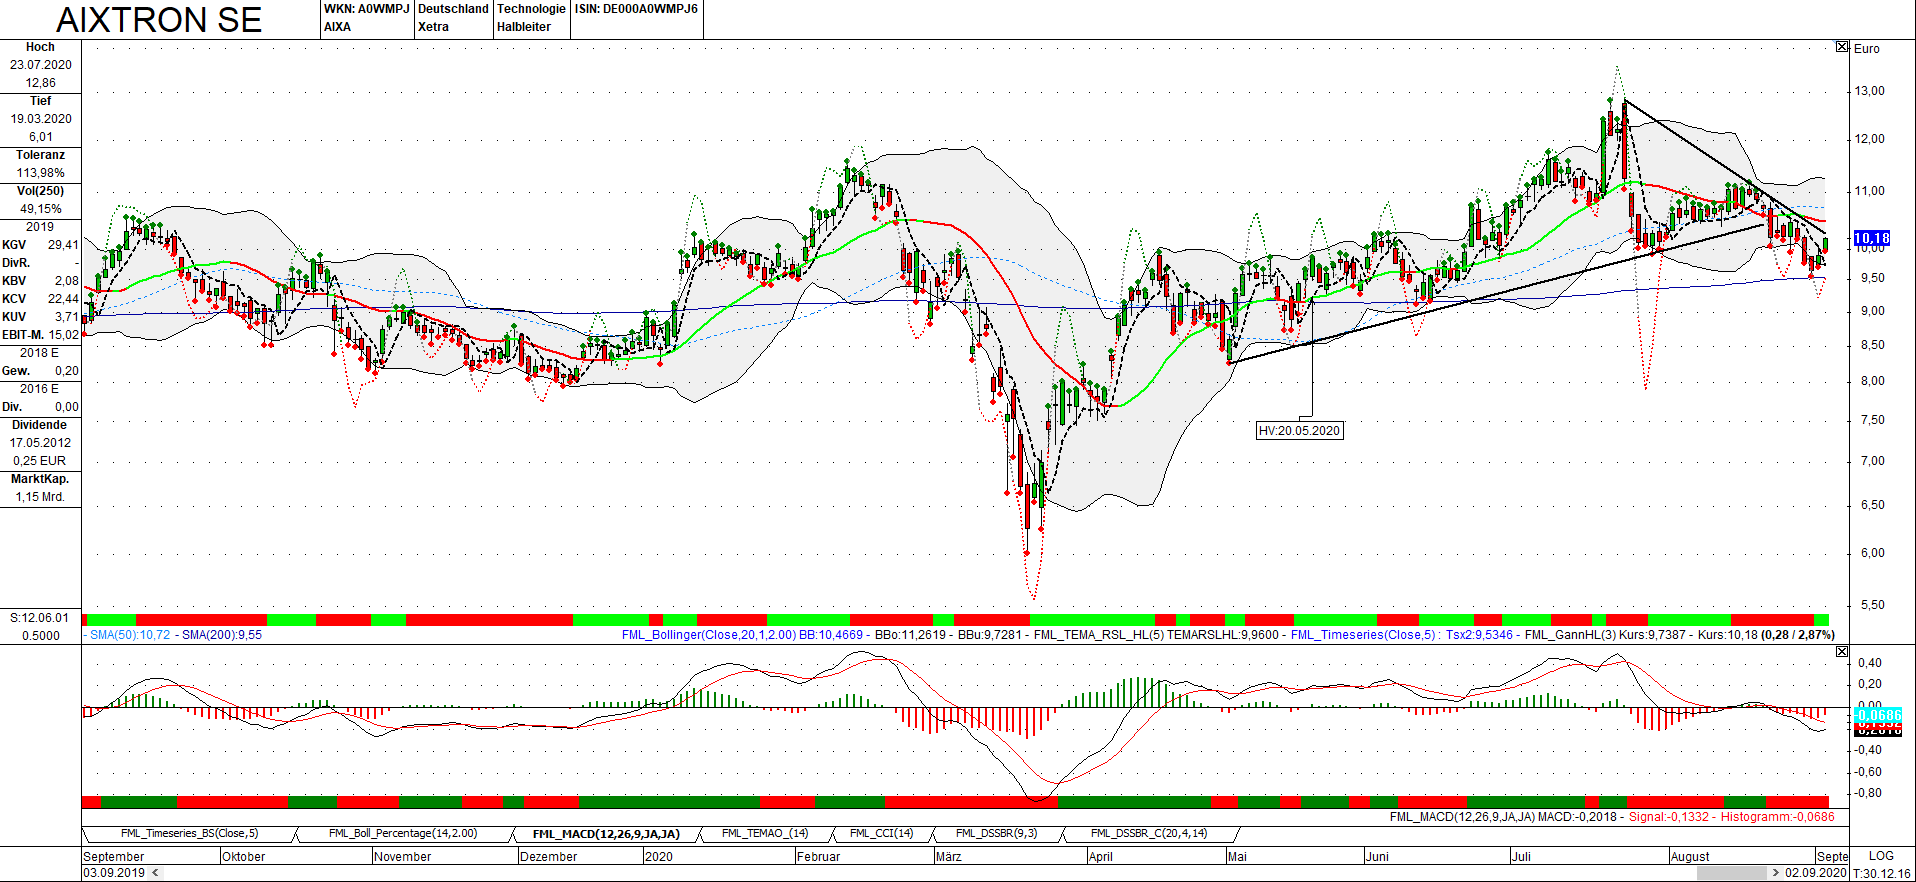Screen dimensions: 1916x882
Task: Click the cyan MACD value tag 0,0686
Action: click(x=1879, y=715)
